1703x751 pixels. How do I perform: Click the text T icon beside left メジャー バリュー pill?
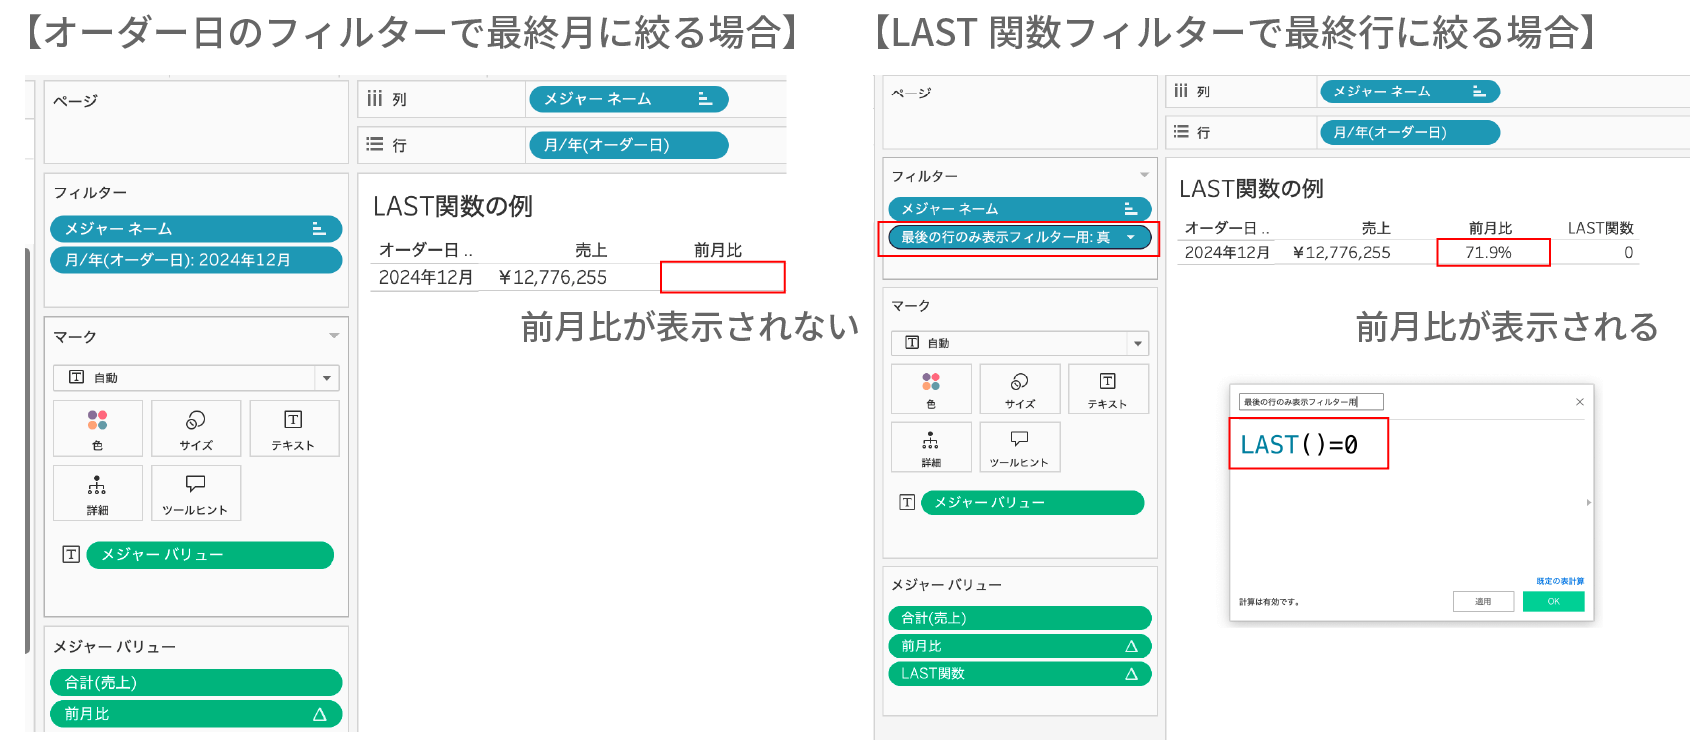point(71,554)
